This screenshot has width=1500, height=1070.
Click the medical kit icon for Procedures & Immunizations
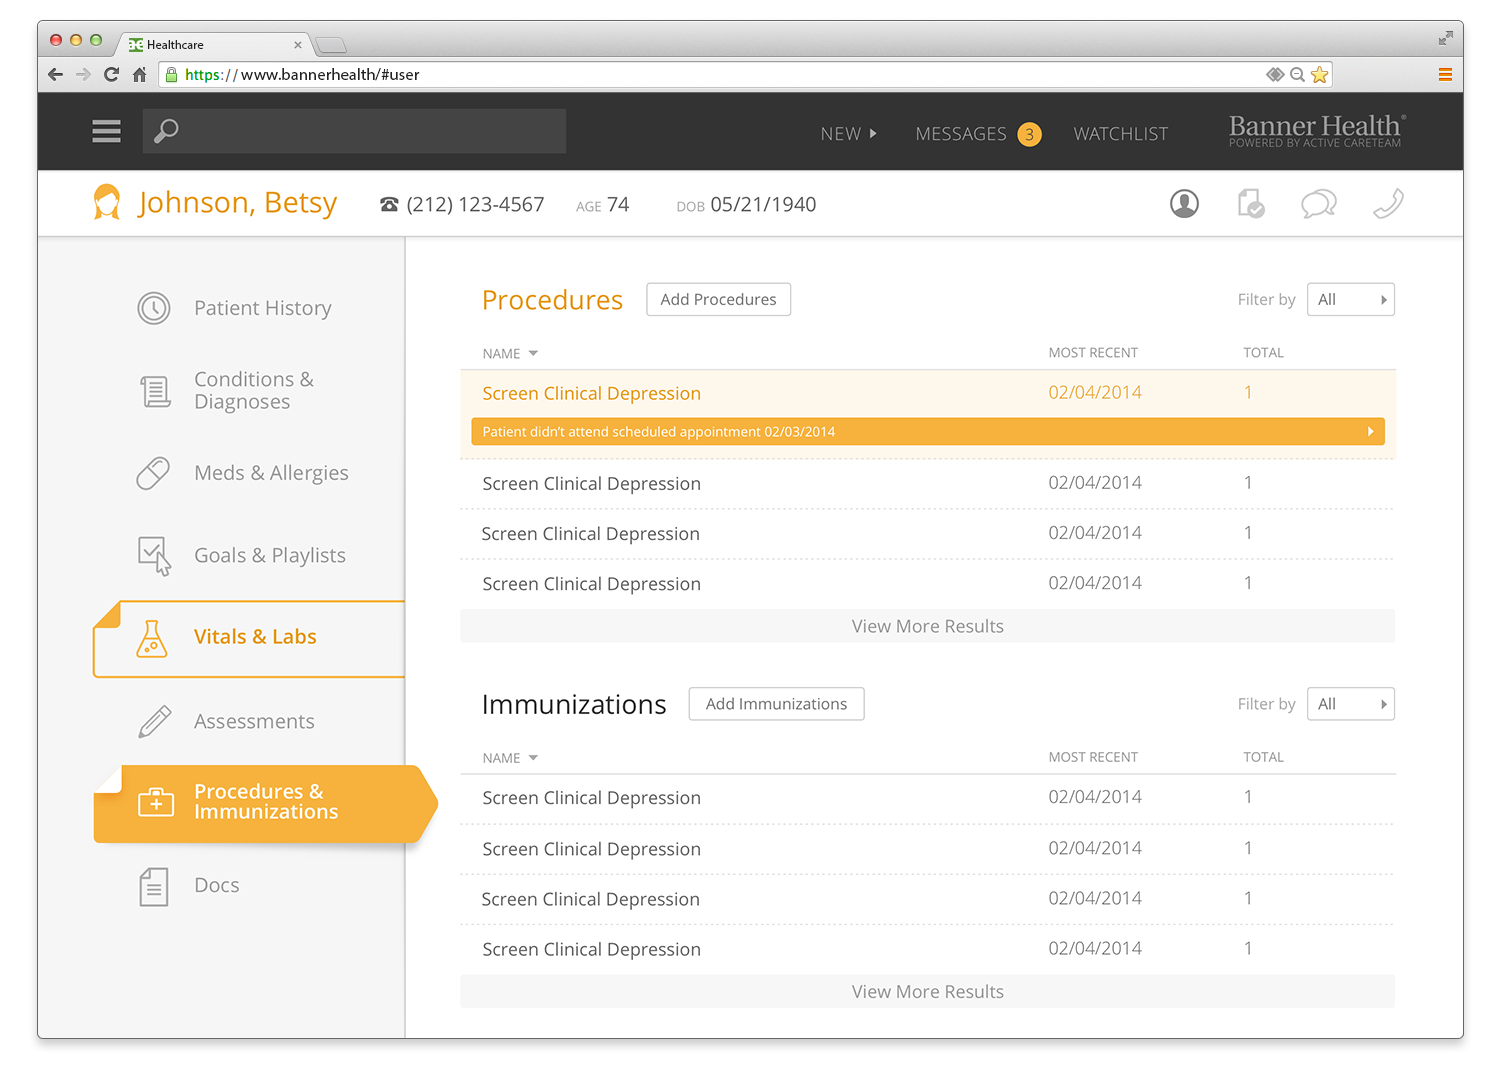click(156, 802)
